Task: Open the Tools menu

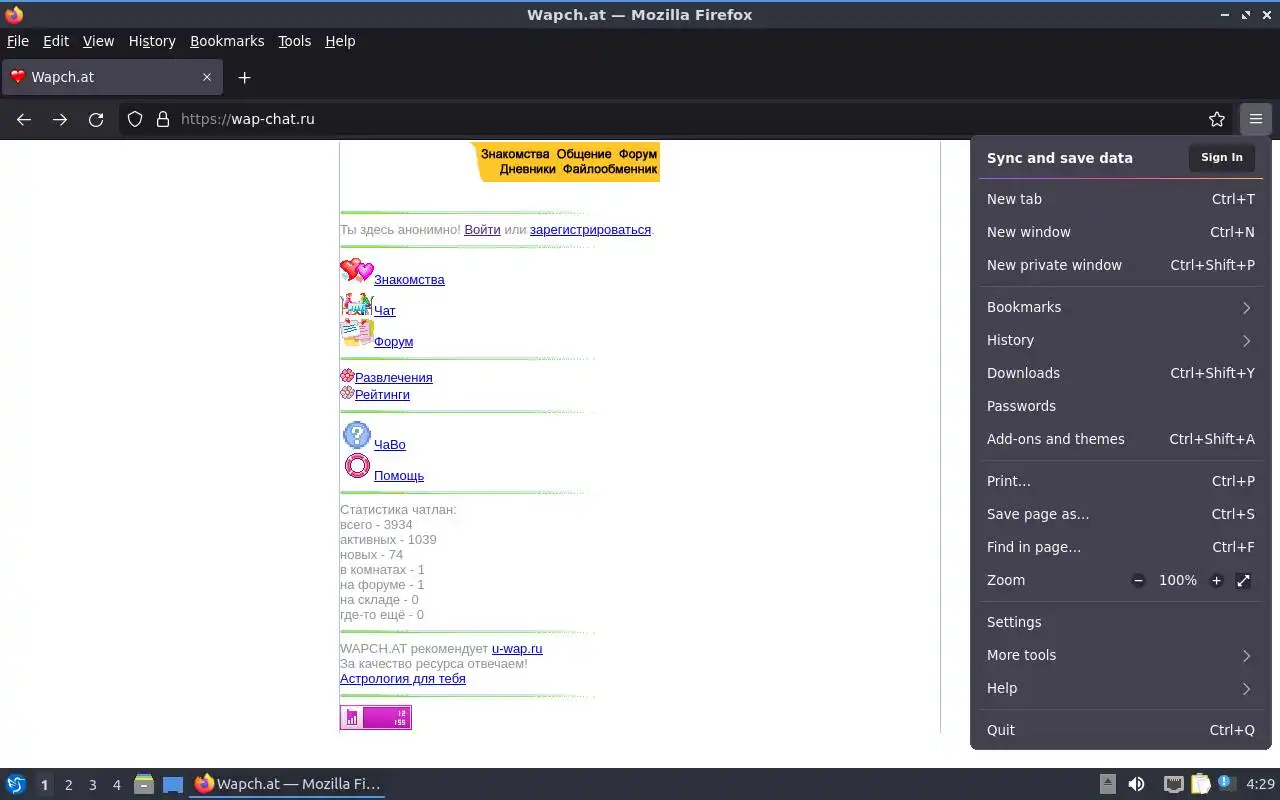Action: [x=295, y=41]
